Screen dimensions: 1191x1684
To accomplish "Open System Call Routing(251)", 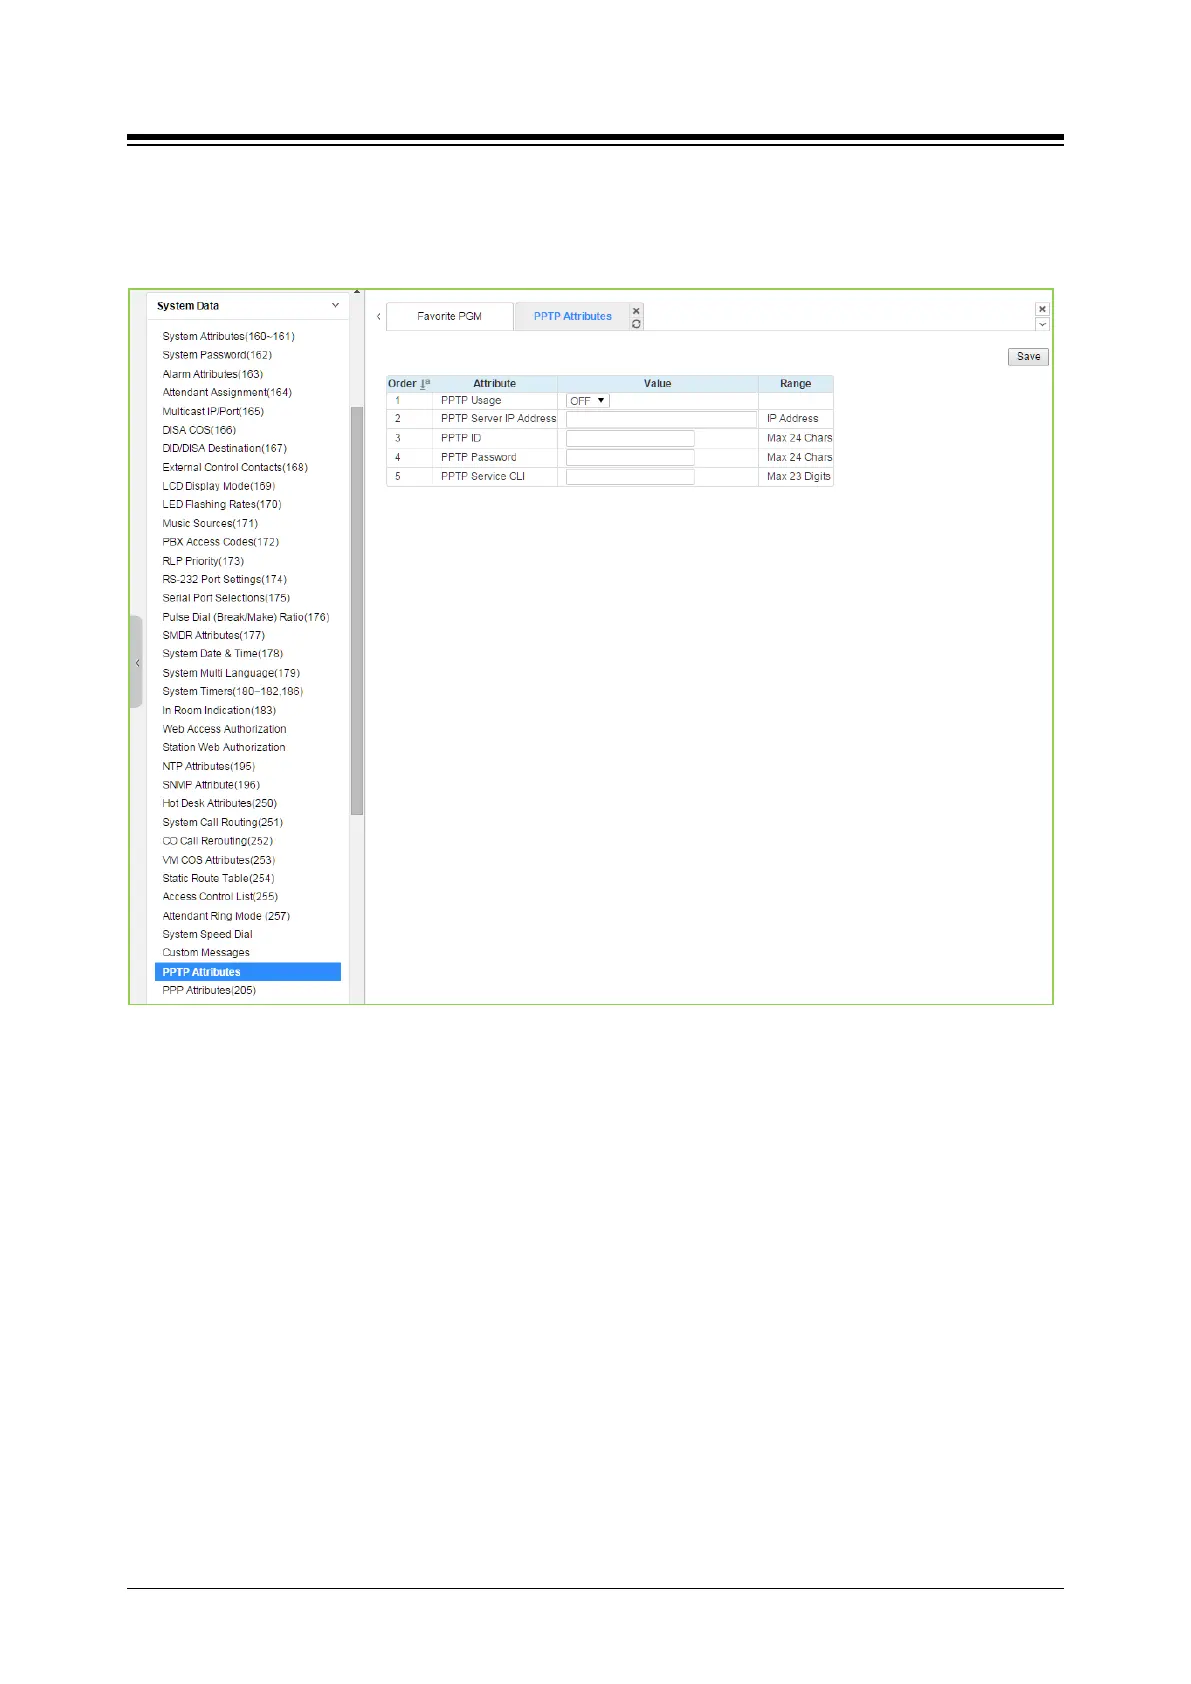I will 222,822.
